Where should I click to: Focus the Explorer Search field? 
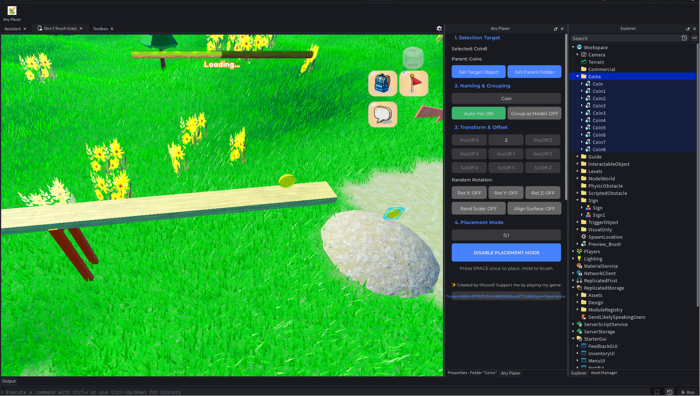(625, 38)
